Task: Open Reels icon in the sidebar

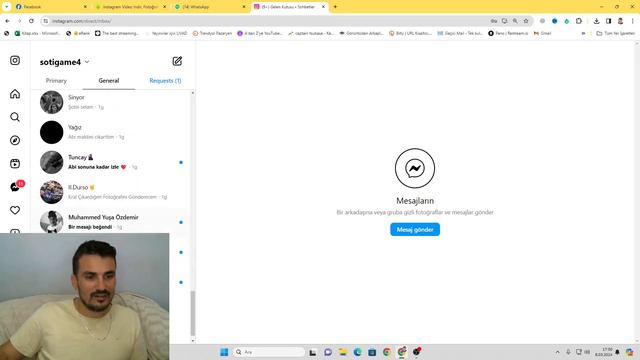Action: click(x=15, y=164)
